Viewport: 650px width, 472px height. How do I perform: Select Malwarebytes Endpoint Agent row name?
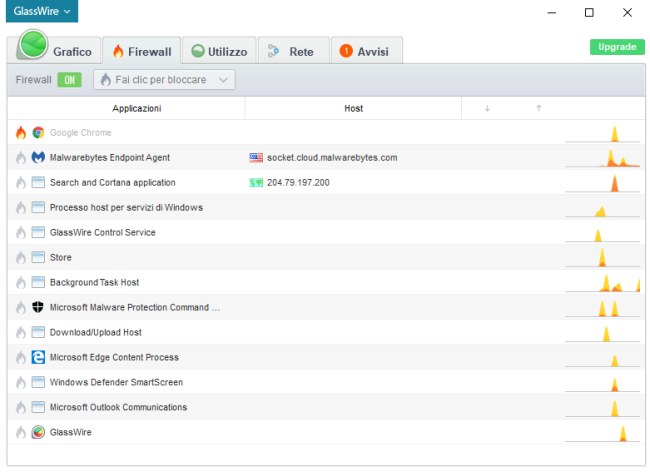point(110,158)
